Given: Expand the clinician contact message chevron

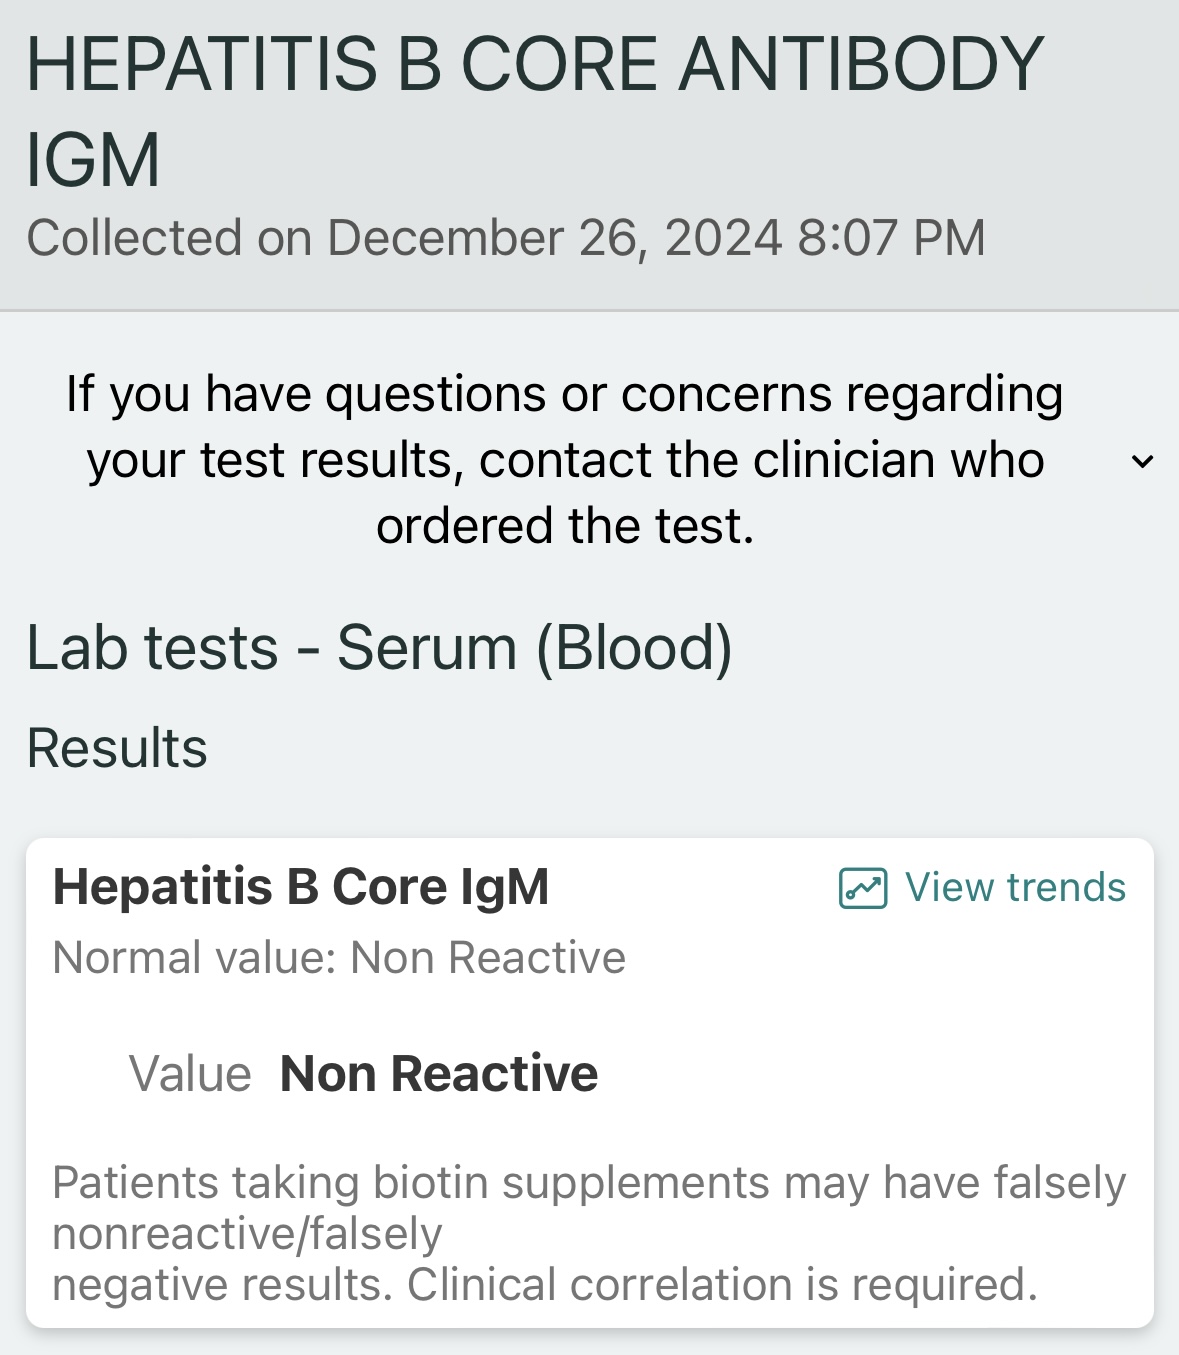Looking at the screenshot, I should click(1142, 461).
